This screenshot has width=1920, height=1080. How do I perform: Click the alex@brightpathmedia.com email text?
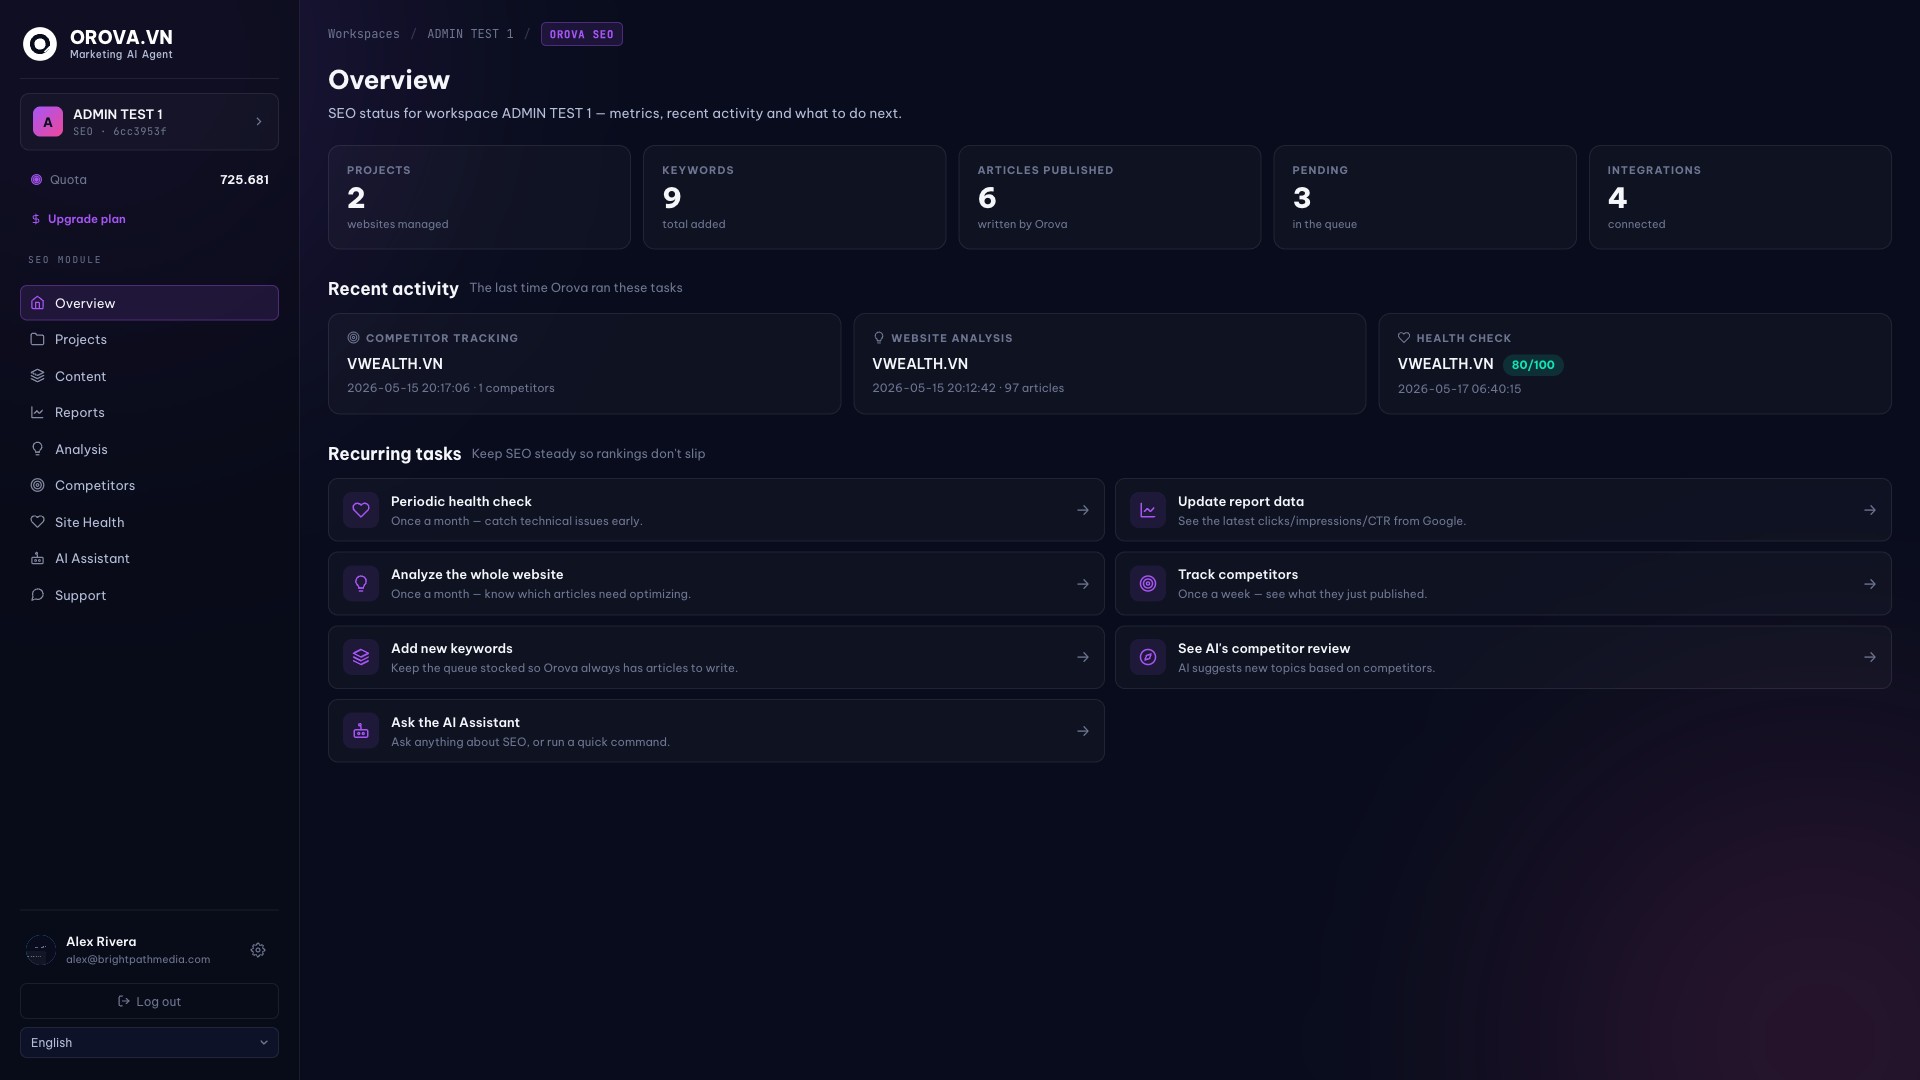click(x=138, y=959)
